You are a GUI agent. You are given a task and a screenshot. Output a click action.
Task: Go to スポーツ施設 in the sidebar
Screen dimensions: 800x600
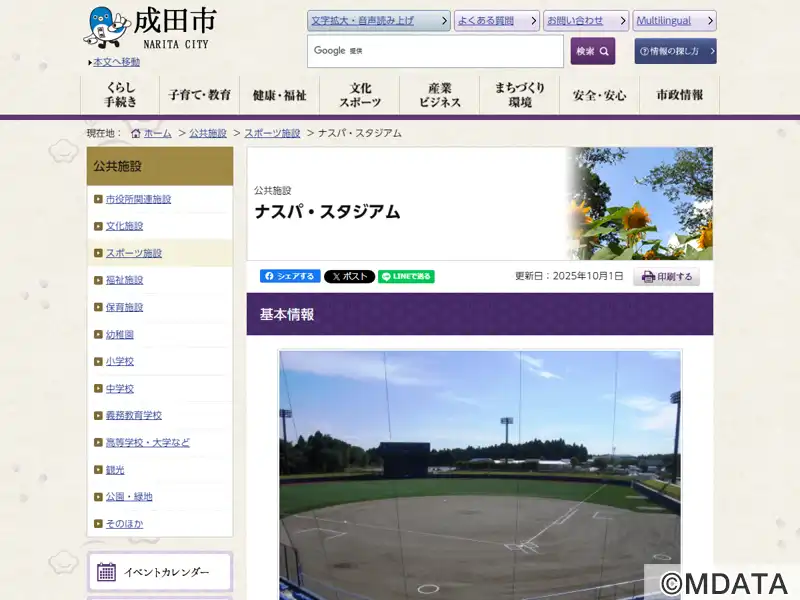134,253
